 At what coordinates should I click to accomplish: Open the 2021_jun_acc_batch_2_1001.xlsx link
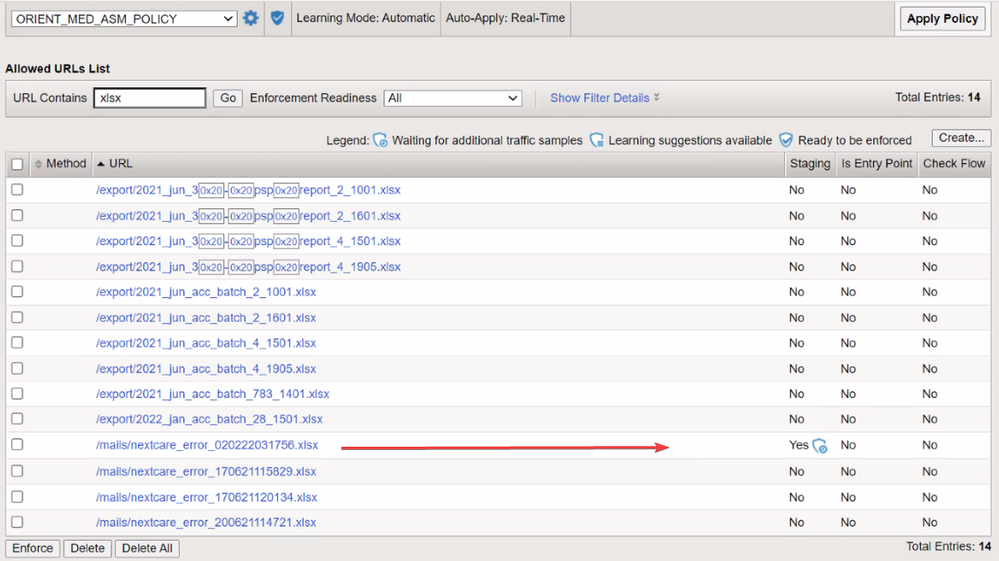coord(206,292)
